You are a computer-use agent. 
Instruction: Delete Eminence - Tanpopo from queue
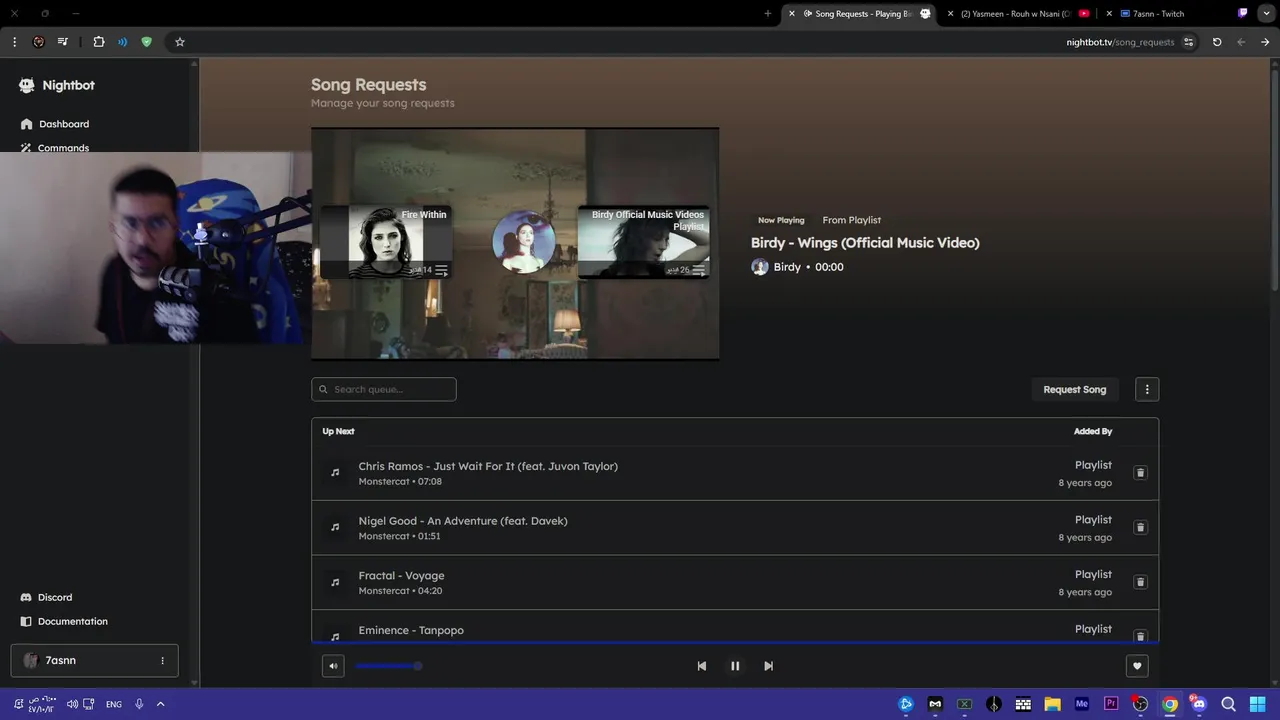pyautogui.click(x=1140, y=636)
